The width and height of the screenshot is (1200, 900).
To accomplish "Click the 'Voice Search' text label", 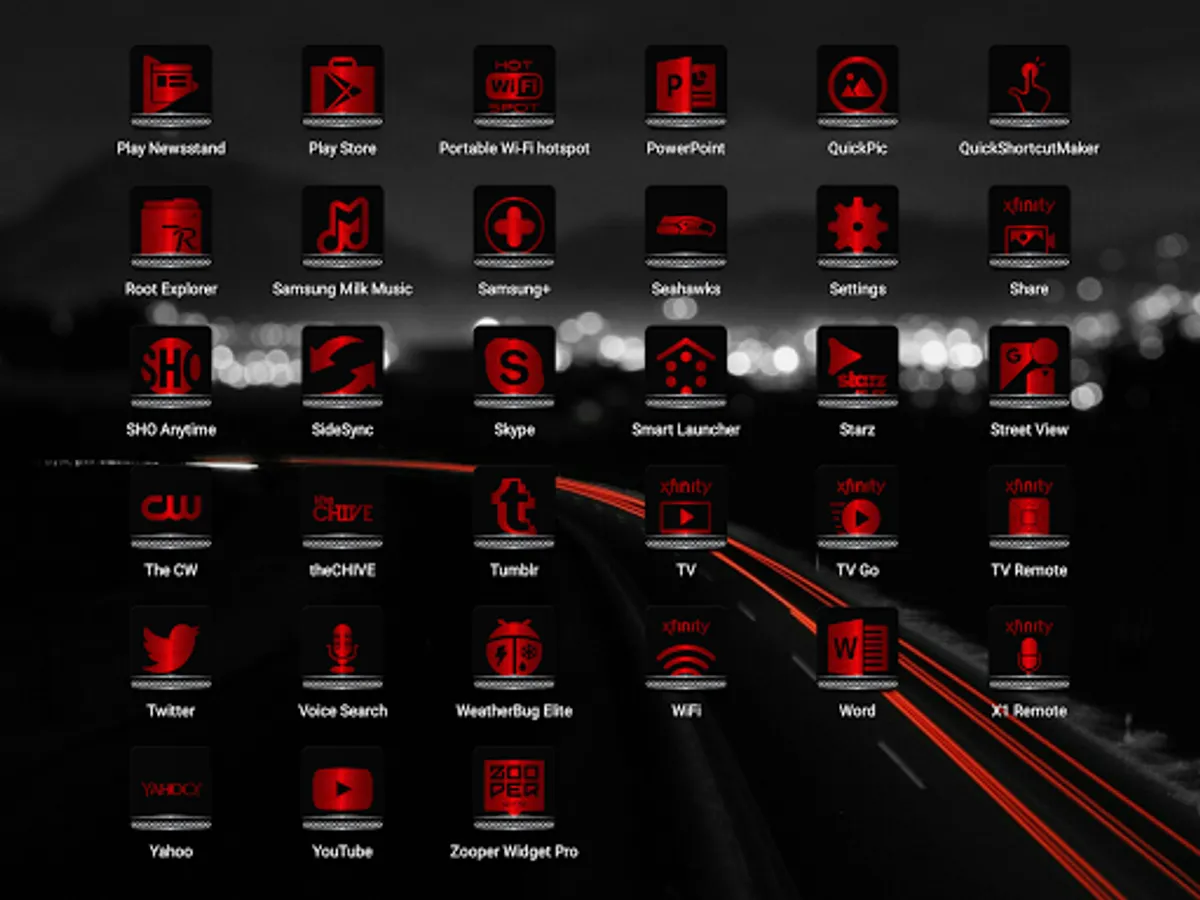I will (342, 711).
